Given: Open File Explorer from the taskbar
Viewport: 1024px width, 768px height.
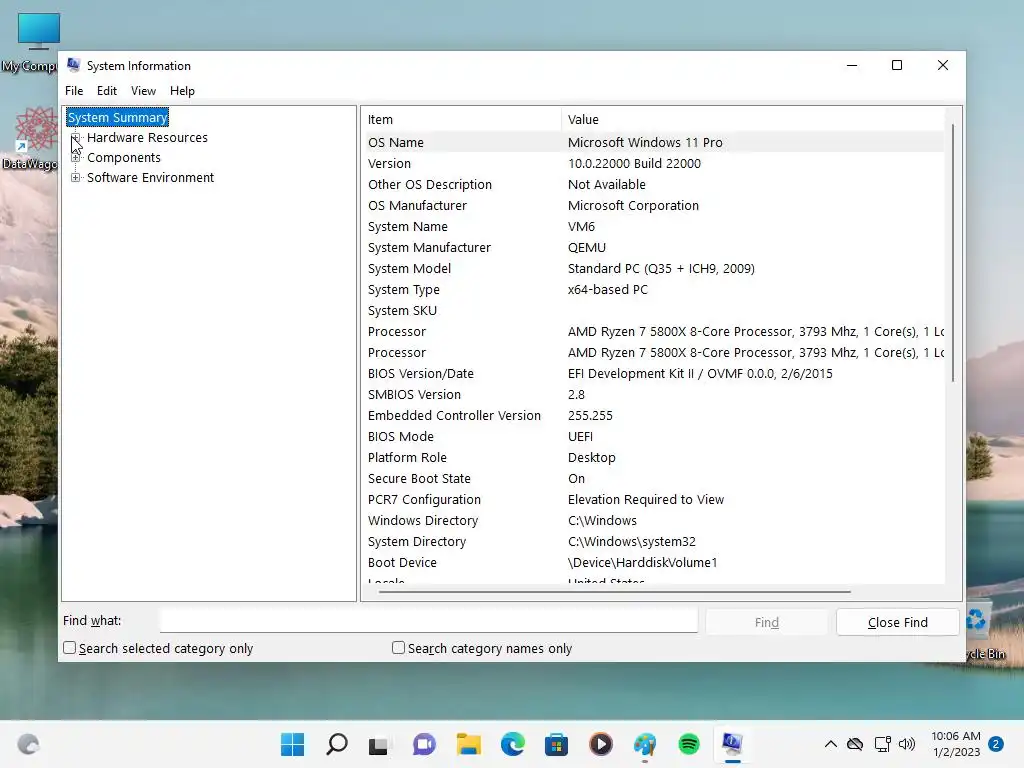Looking at the screenshot, I should tap(468, 744).
